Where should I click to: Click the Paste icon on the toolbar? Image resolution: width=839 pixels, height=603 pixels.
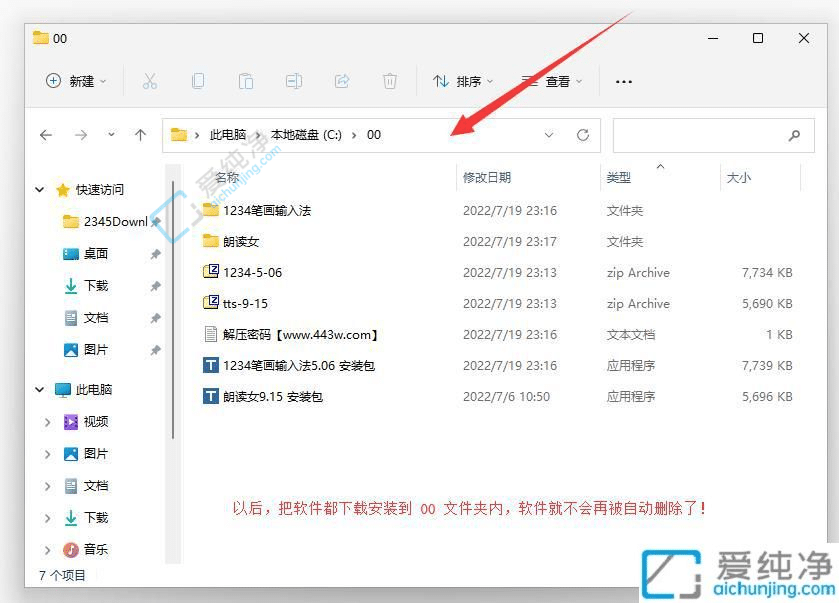click(245, 81)
